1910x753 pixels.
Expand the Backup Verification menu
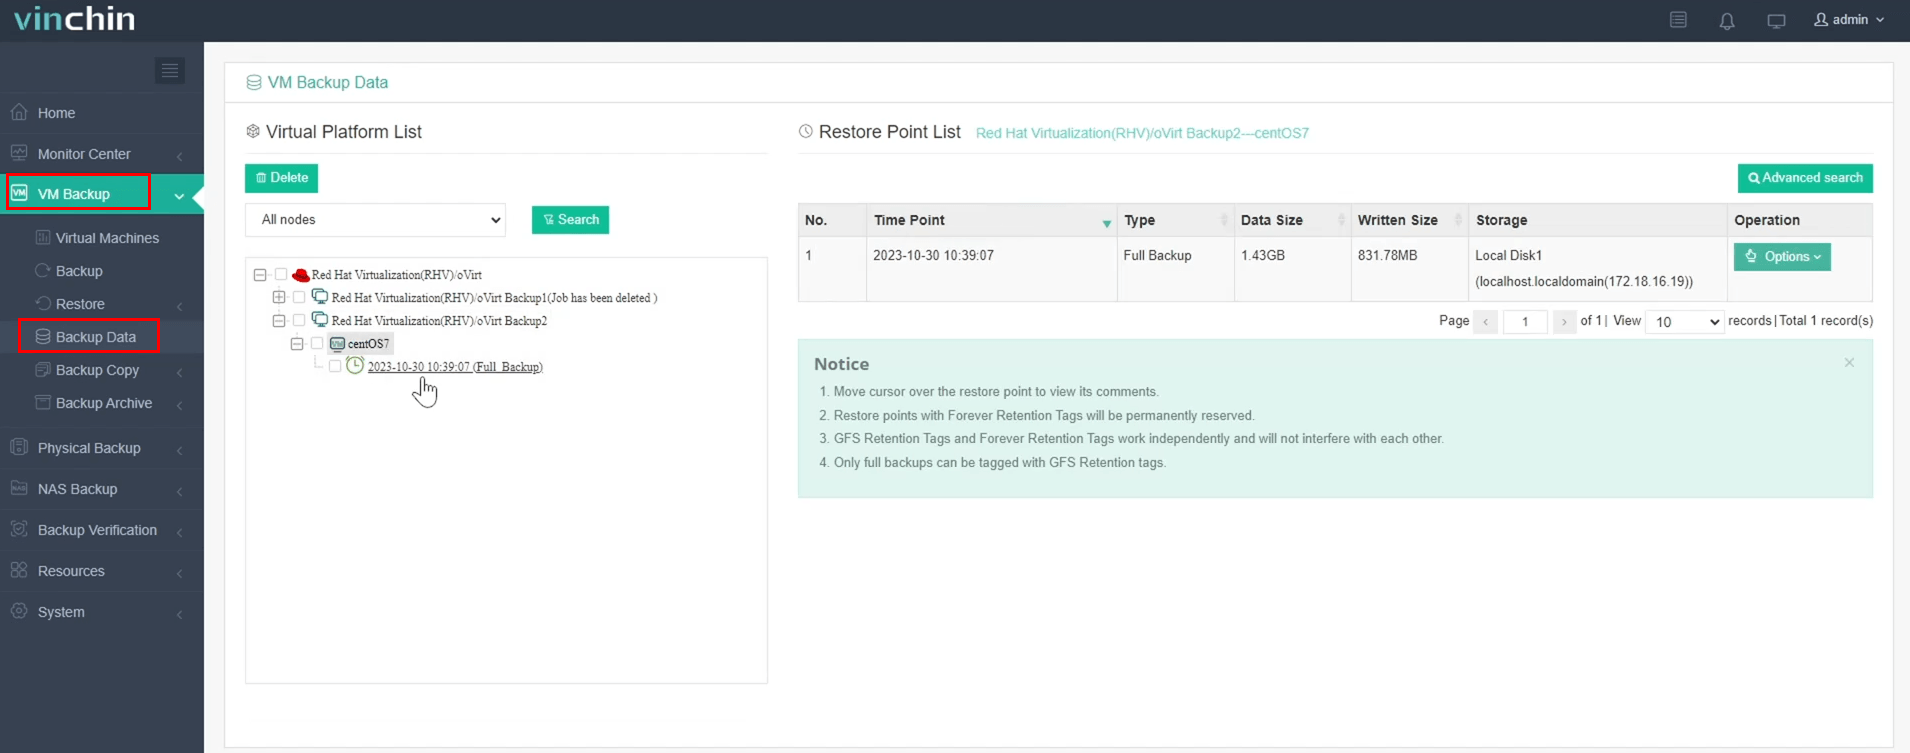pyautogui.click(x=102, y=530)
